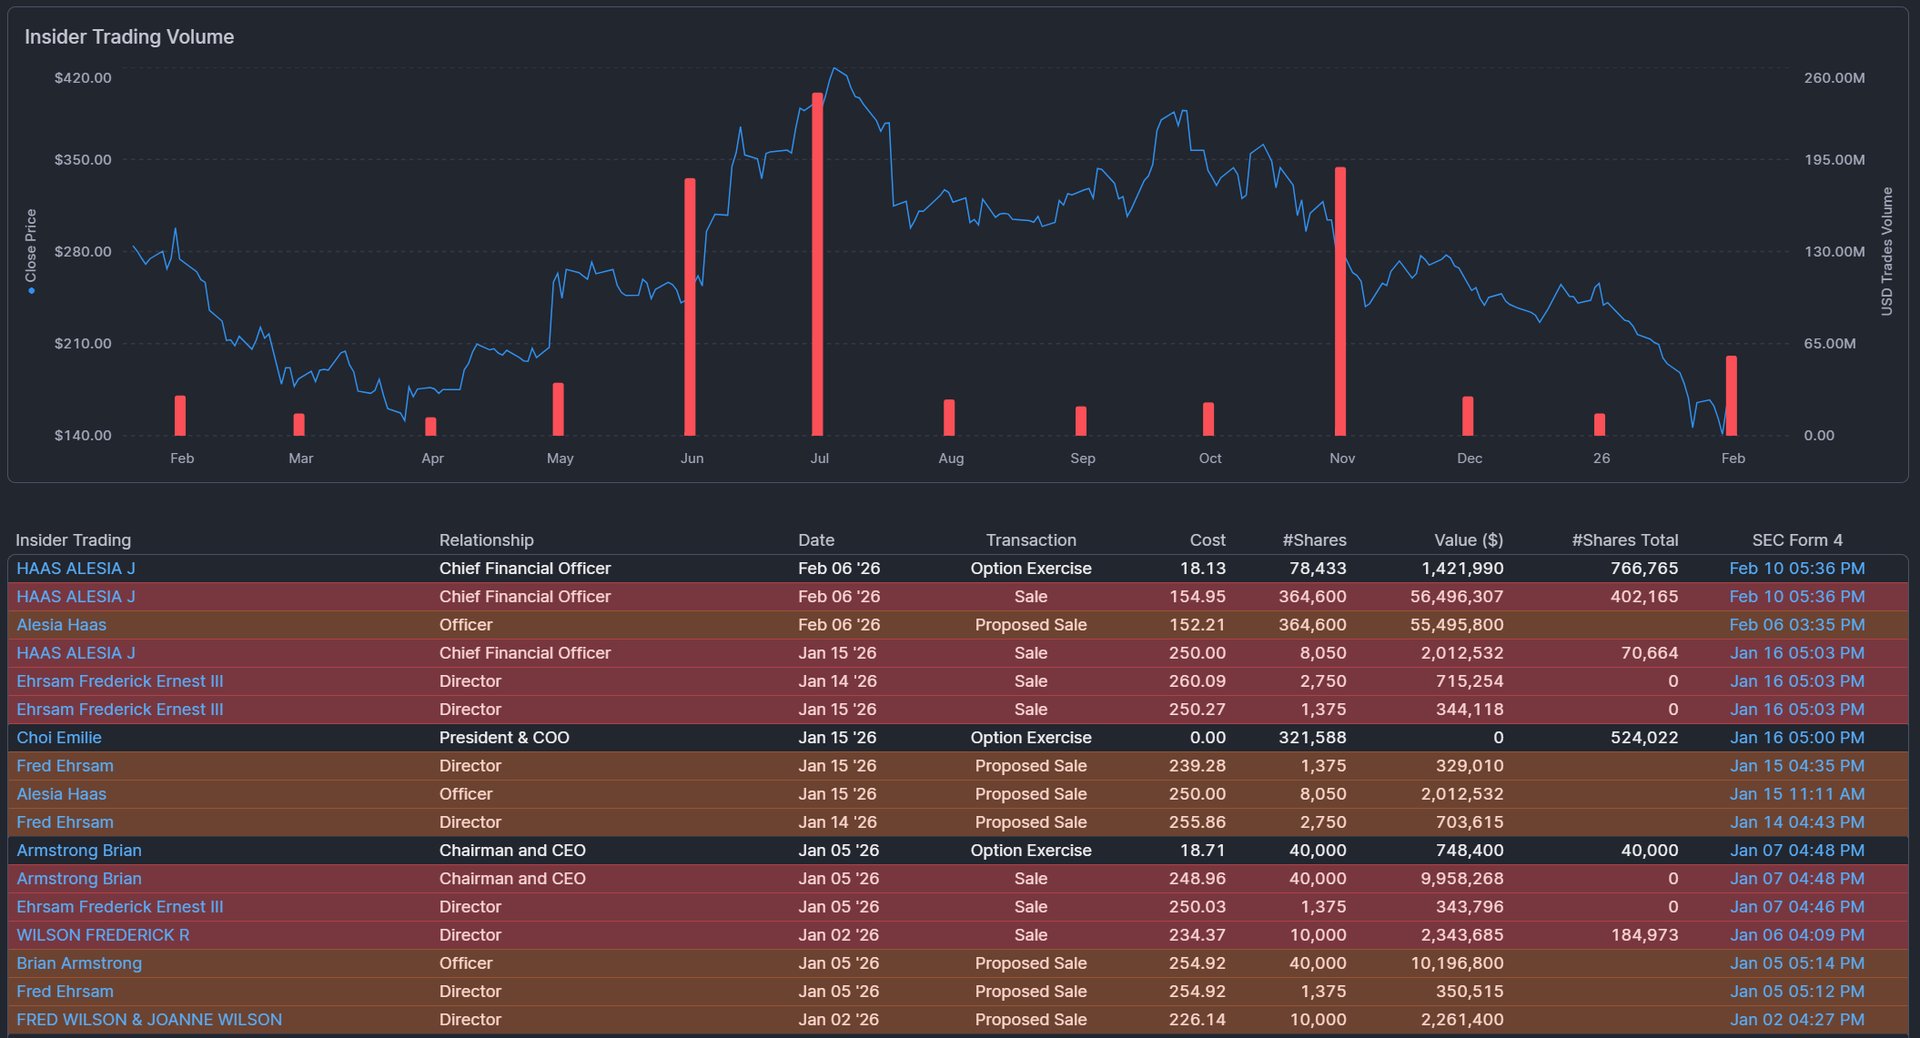Image resolution: width=1920 pixels, height=1038 pixels.
Task: Click cost 226.14 in bottom row
Action: (x=1197, y=1019)
